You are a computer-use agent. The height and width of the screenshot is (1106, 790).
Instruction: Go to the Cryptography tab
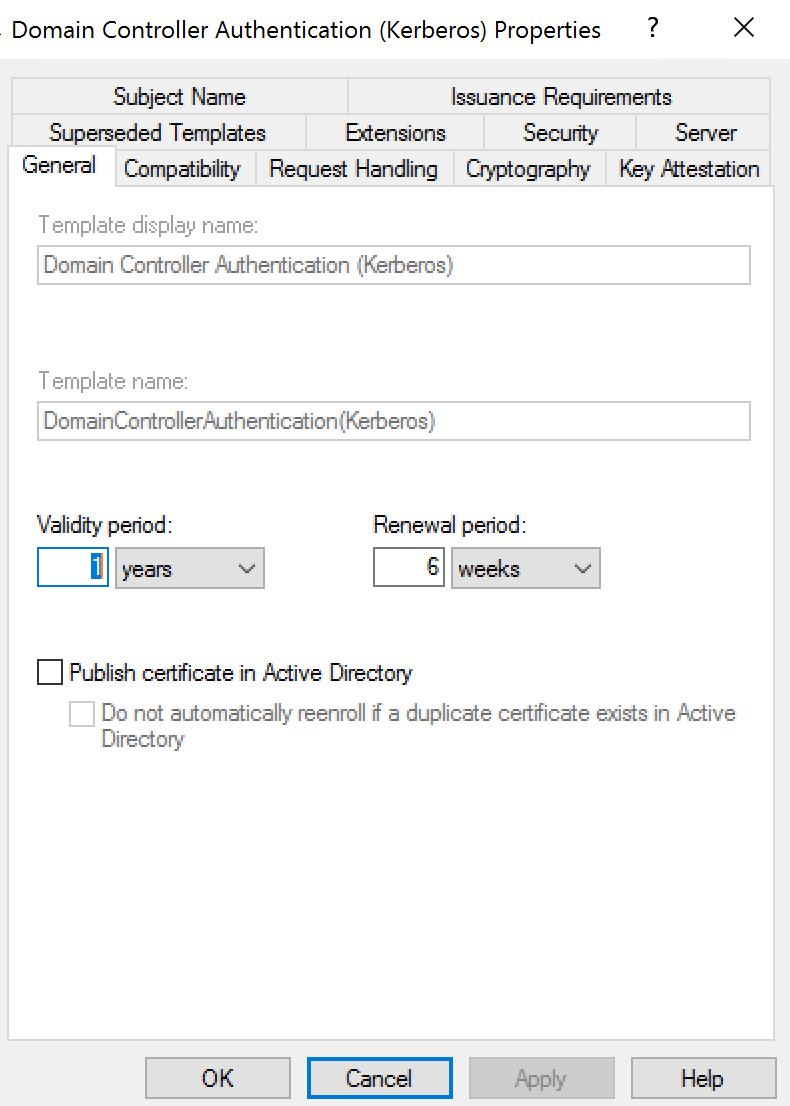[x=528, y=169]
